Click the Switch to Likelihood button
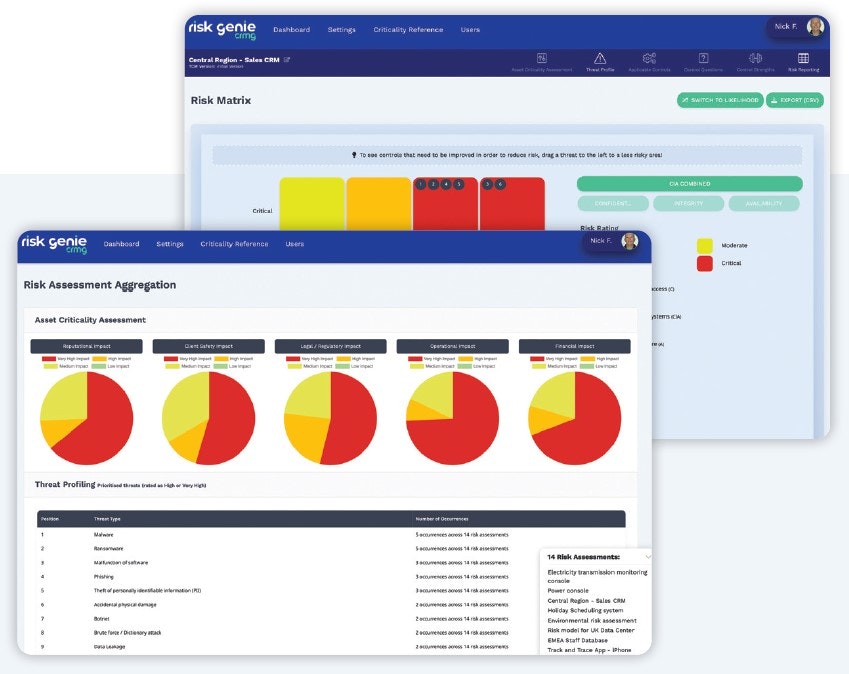 coord(720,100)
